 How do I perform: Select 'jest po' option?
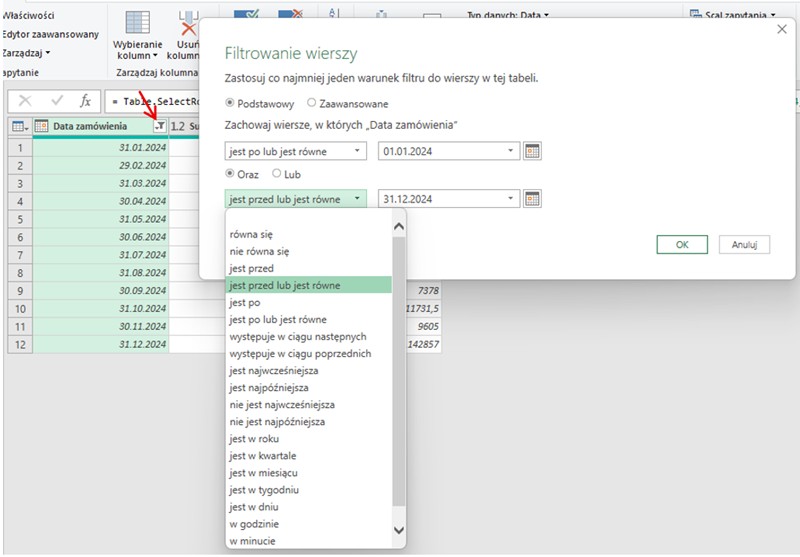point(308,302)
